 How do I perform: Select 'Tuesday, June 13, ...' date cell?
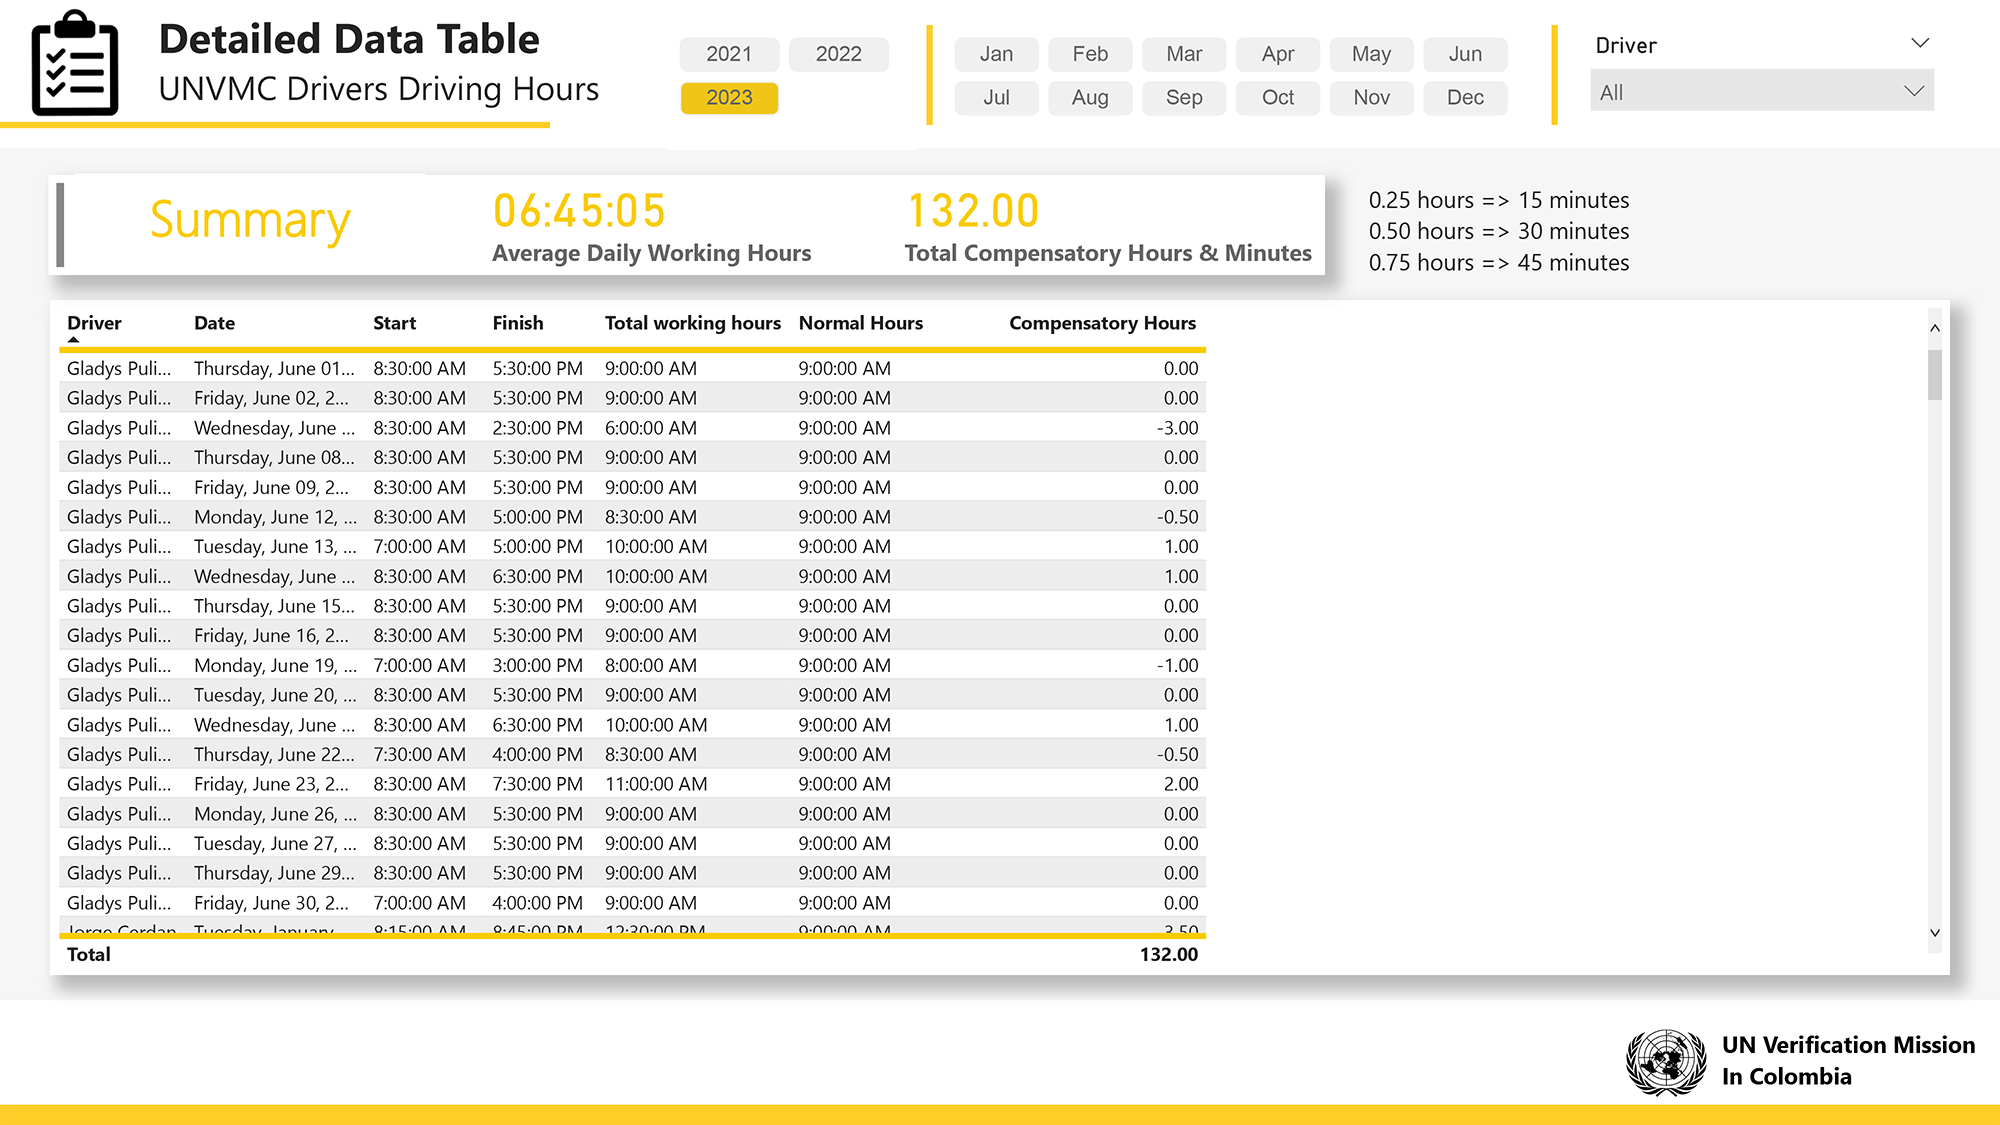275,547
